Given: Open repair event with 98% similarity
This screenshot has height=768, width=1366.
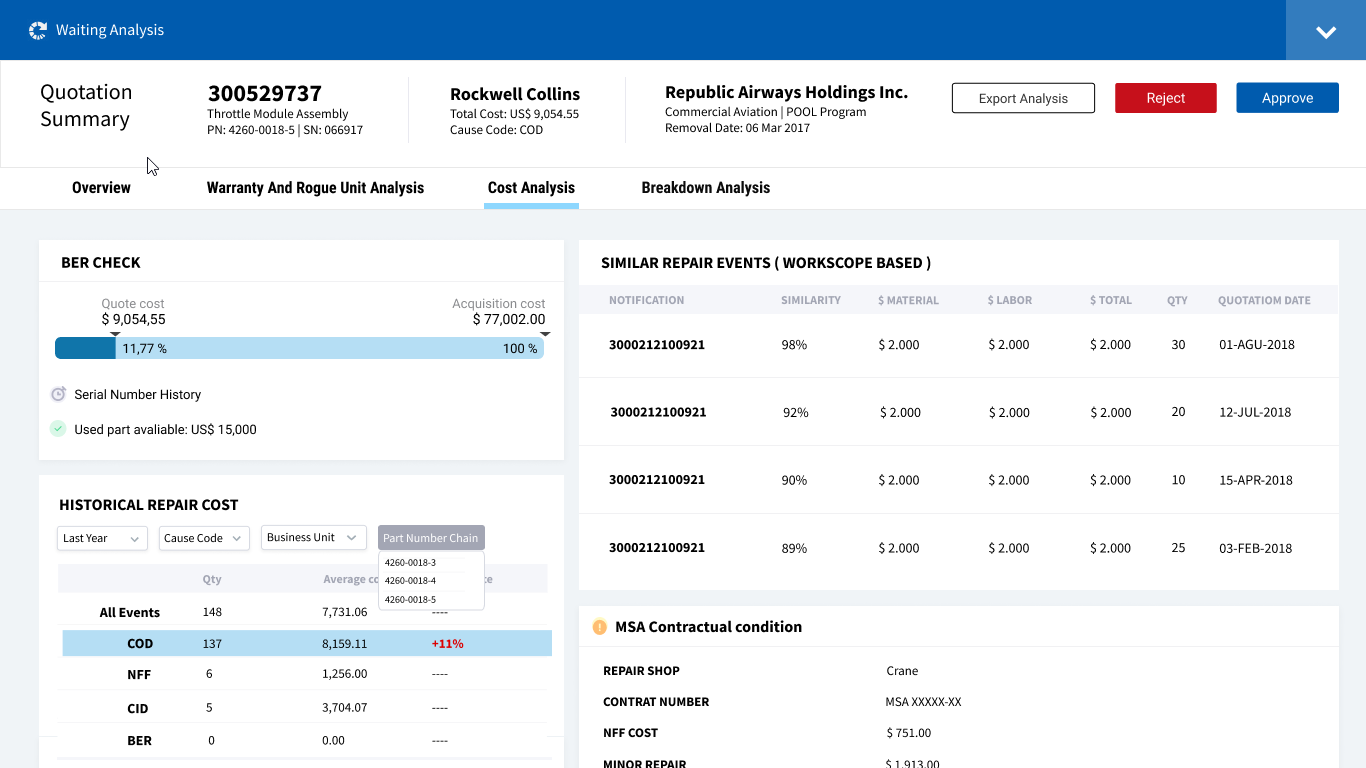Looking at the screenshot, I should [x=958, y=344].
